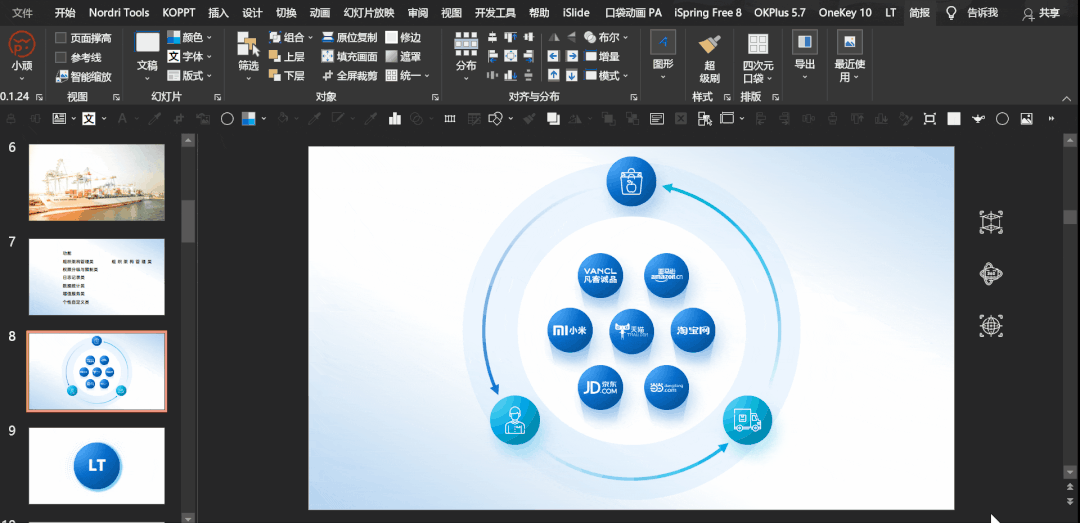Click the globe icon beside slide

tap(991, 325)
